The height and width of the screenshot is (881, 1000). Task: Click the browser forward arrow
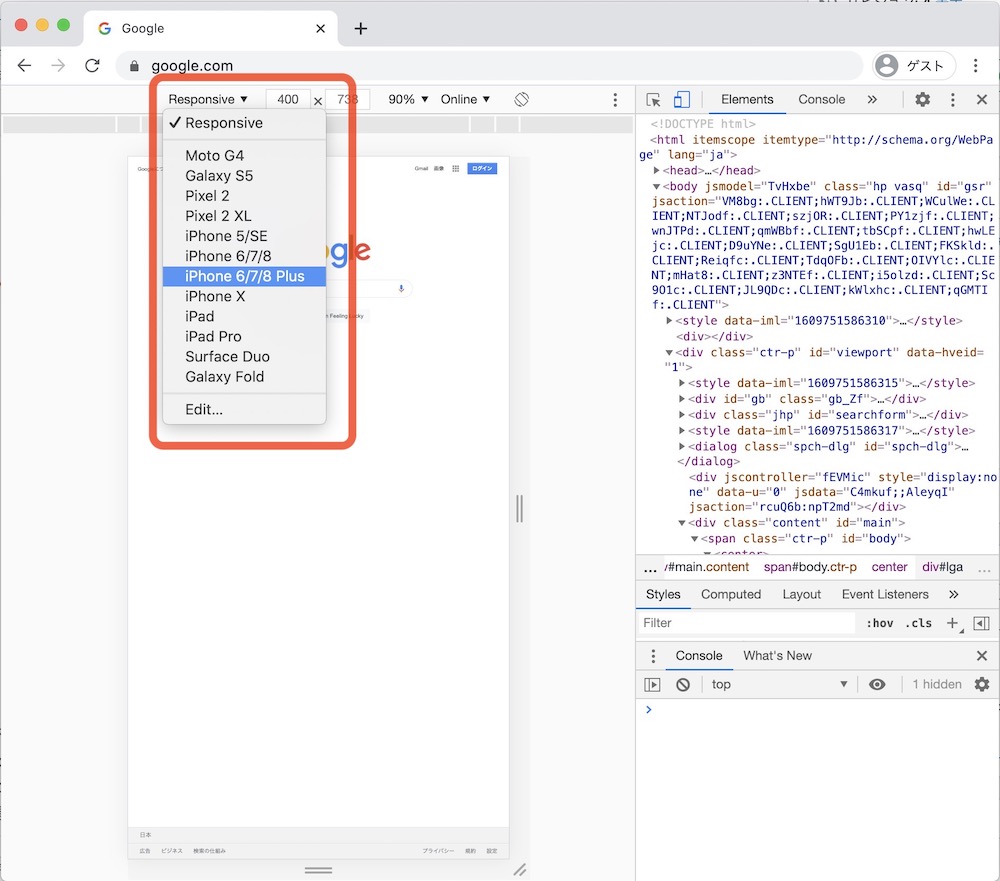[58, 66]
